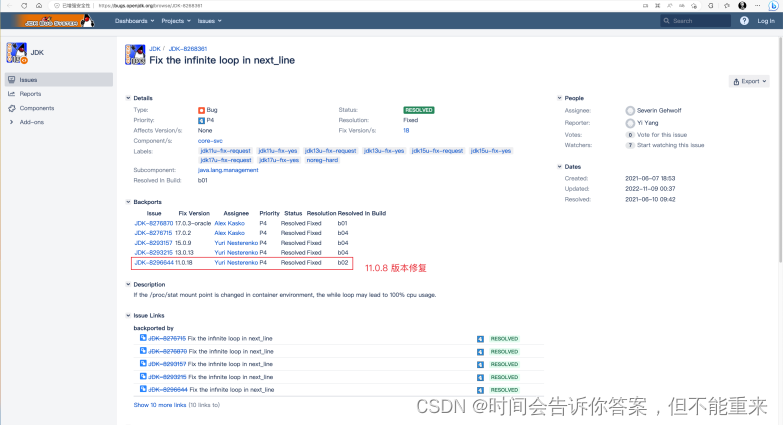
Task: Open Alex Kasko assignee link for 17.0.2
Action: coord(230,233)
